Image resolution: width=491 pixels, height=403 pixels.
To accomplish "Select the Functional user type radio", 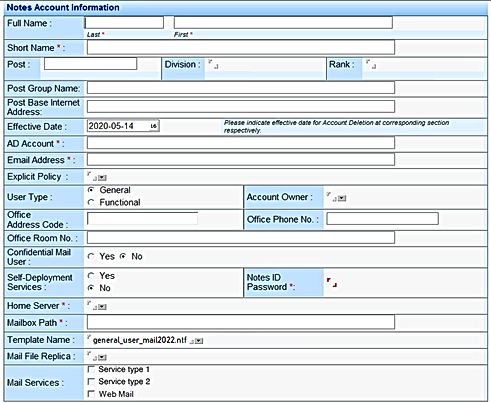I will tap(91, 202).
